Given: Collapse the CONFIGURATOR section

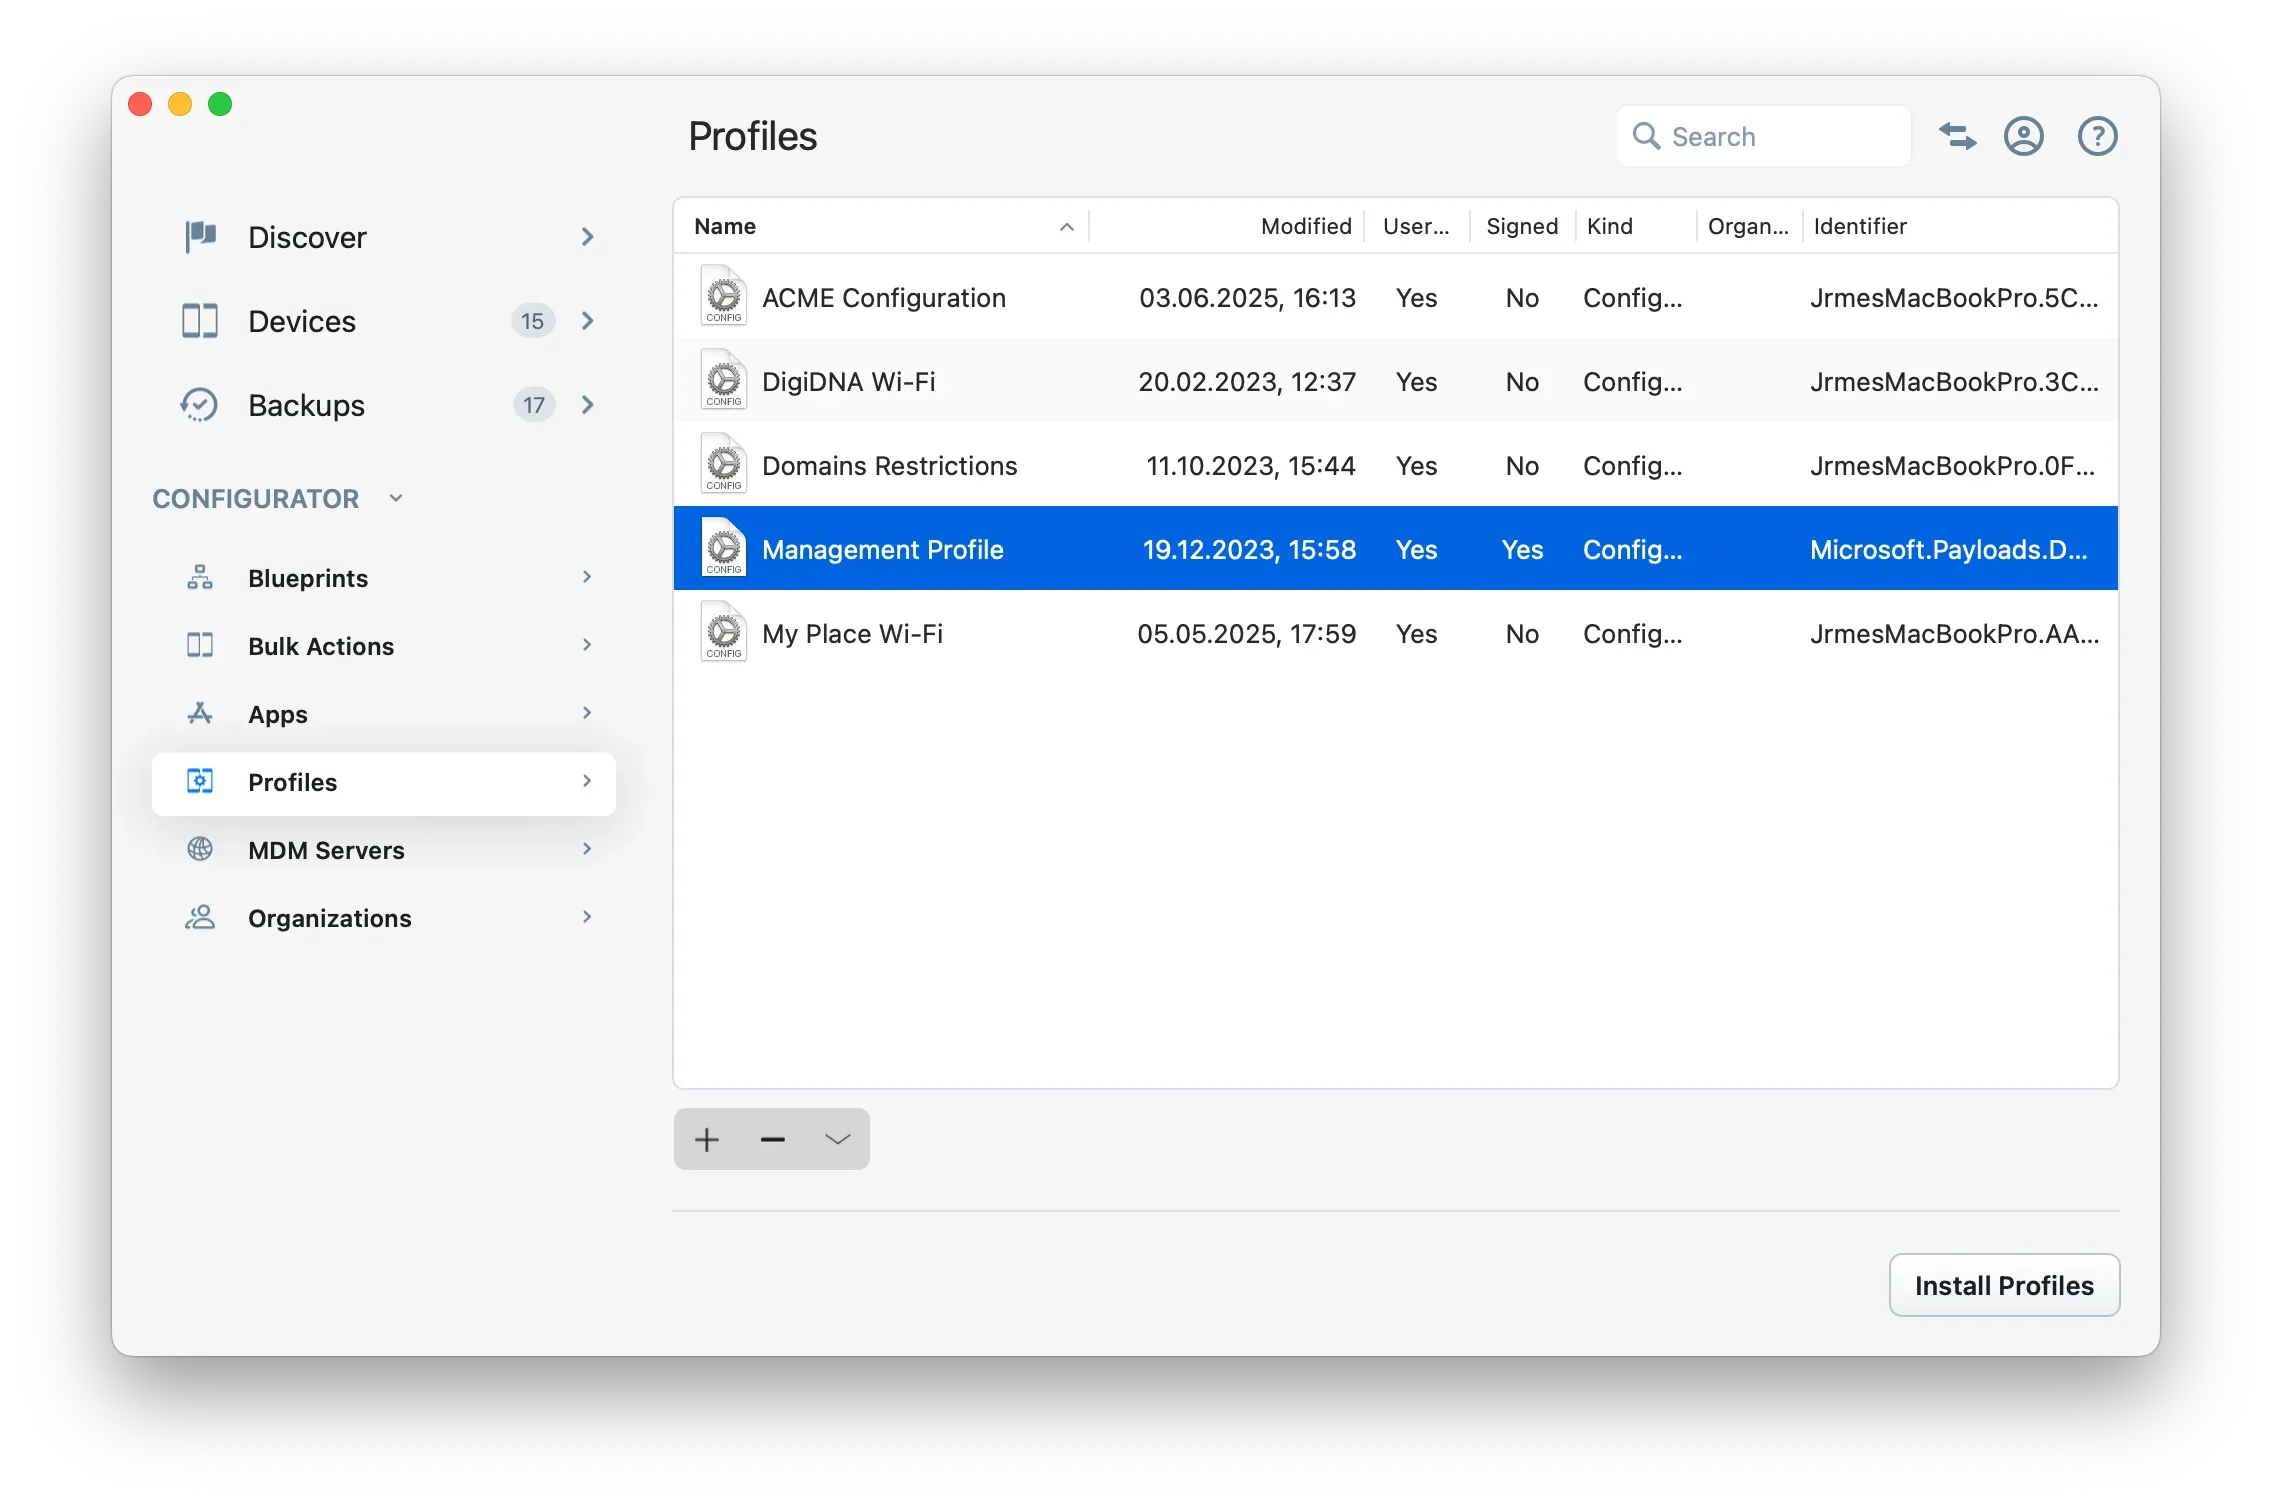Looking at the screenshot, I should tap(395, 498).
